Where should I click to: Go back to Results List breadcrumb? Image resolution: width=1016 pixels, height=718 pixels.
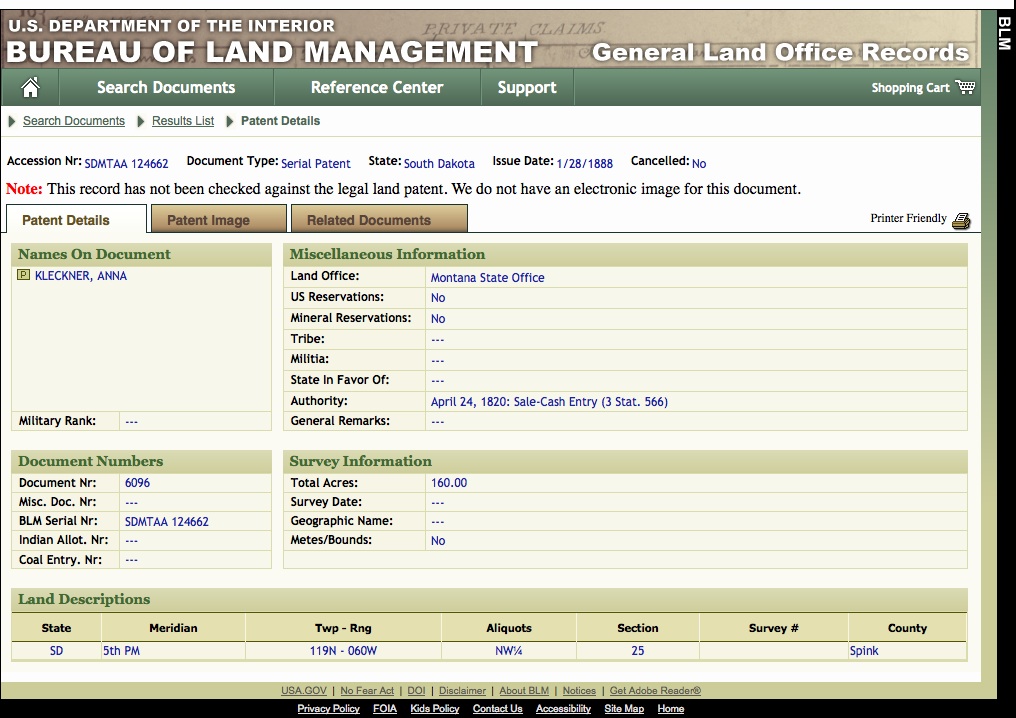[x=183, y=121]
